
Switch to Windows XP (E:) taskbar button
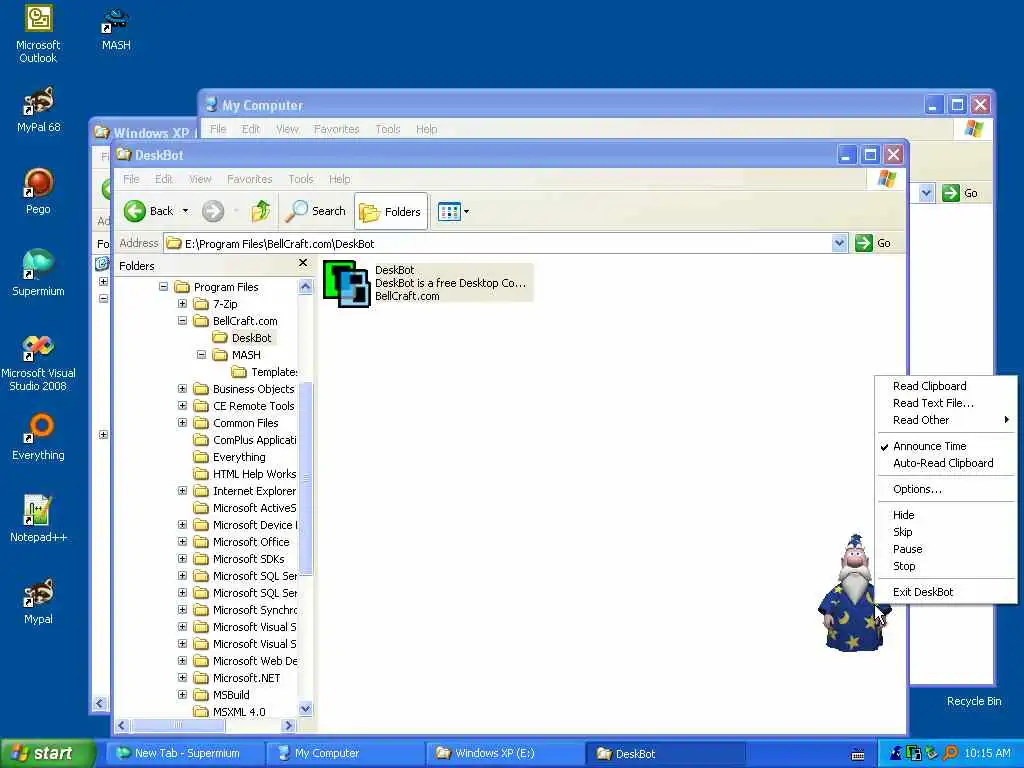pyautogui.click(x=506, y=754)
